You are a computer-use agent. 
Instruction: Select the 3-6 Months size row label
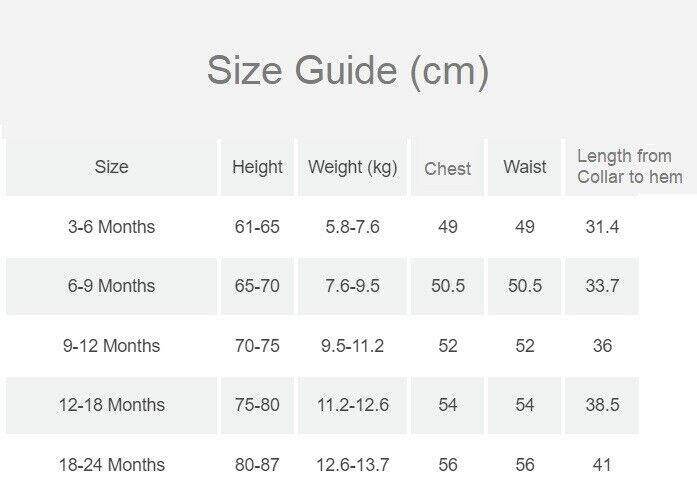tap(111, 227)
